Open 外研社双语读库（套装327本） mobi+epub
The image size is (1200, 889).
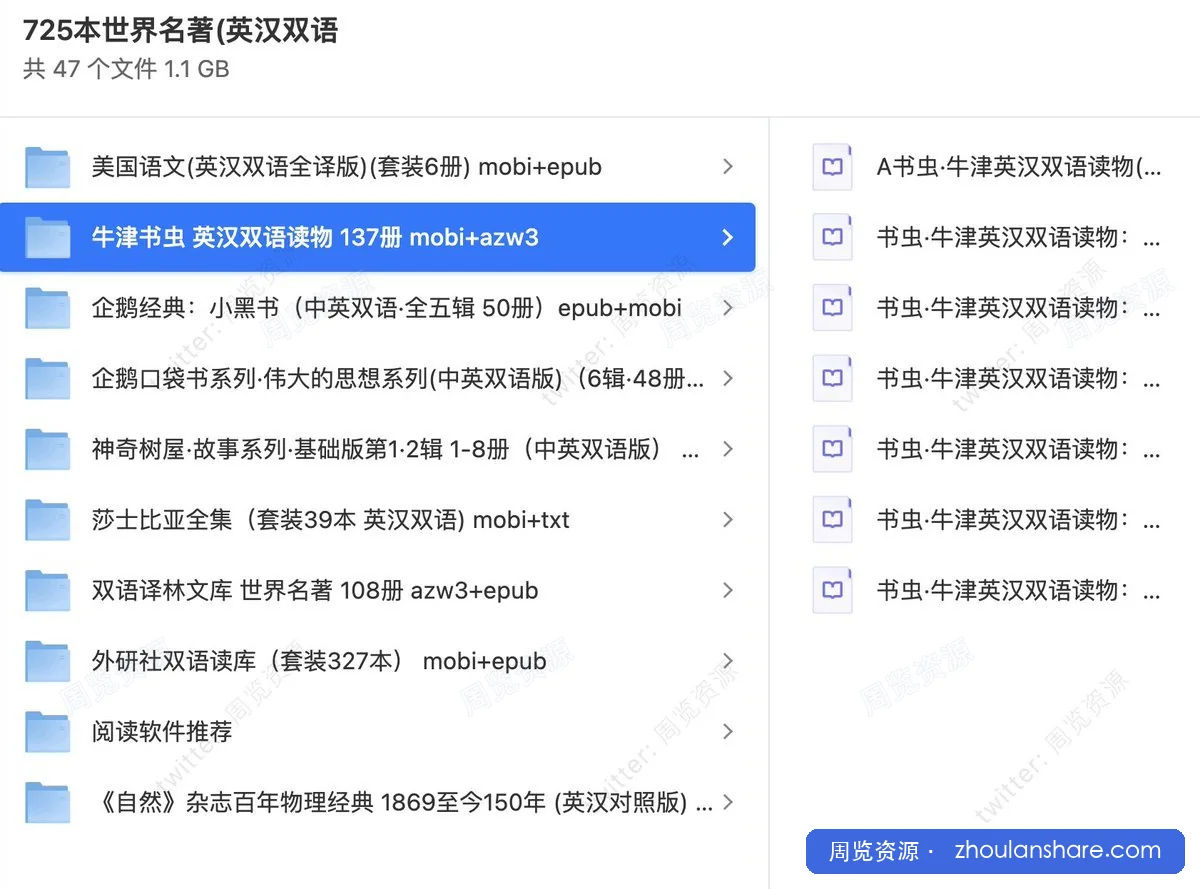pyautogui.click(x=319, y=661)
